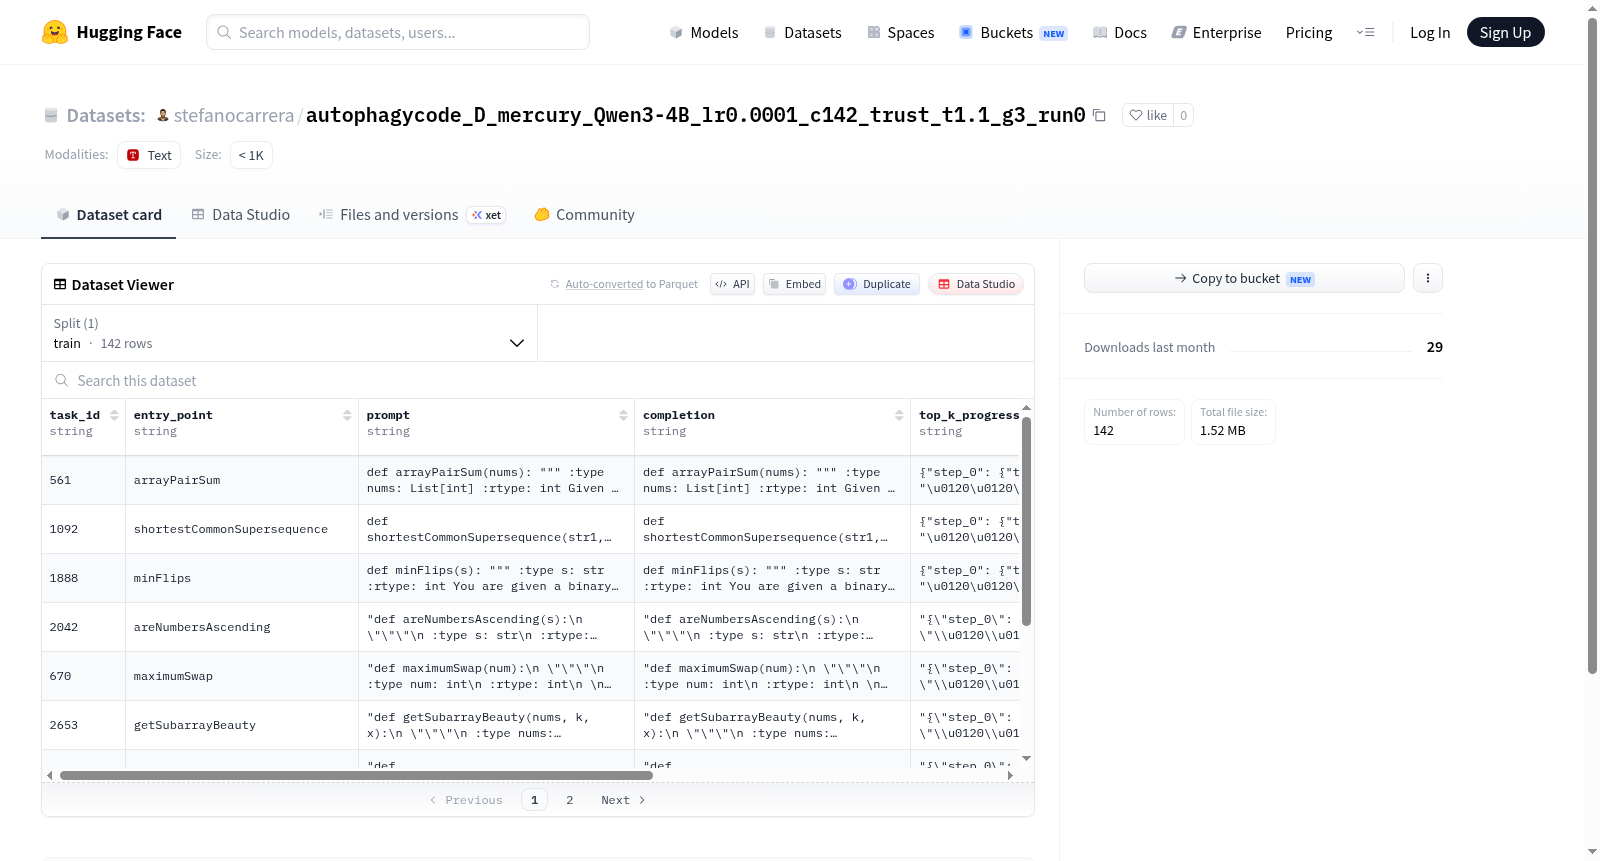
Task: Click task_id cell 2042
Action: [84, 627]
